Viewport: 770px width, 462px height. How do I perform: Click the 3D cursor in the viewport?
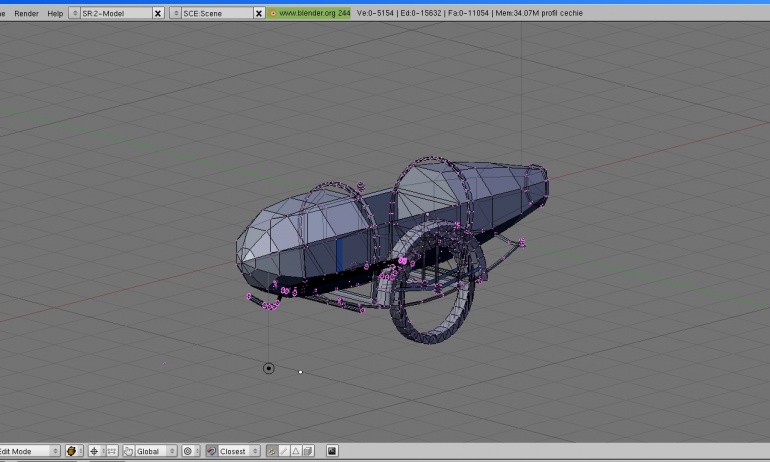click(x=269, y=368)
